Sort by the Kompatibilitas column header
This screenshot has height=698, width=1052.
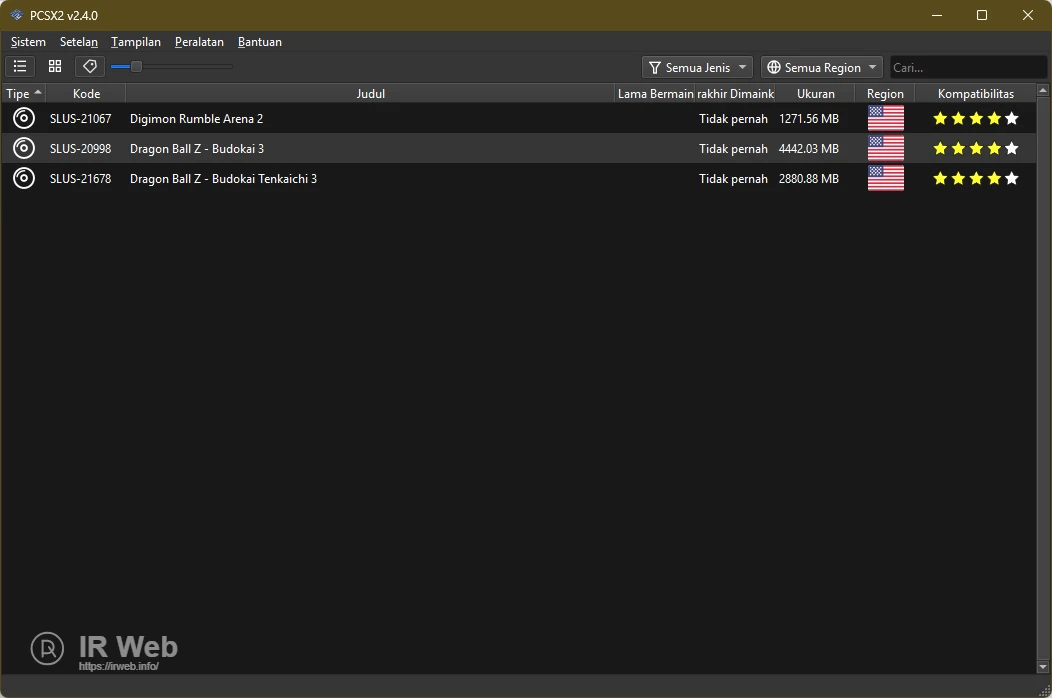click(x=976, y=93)
